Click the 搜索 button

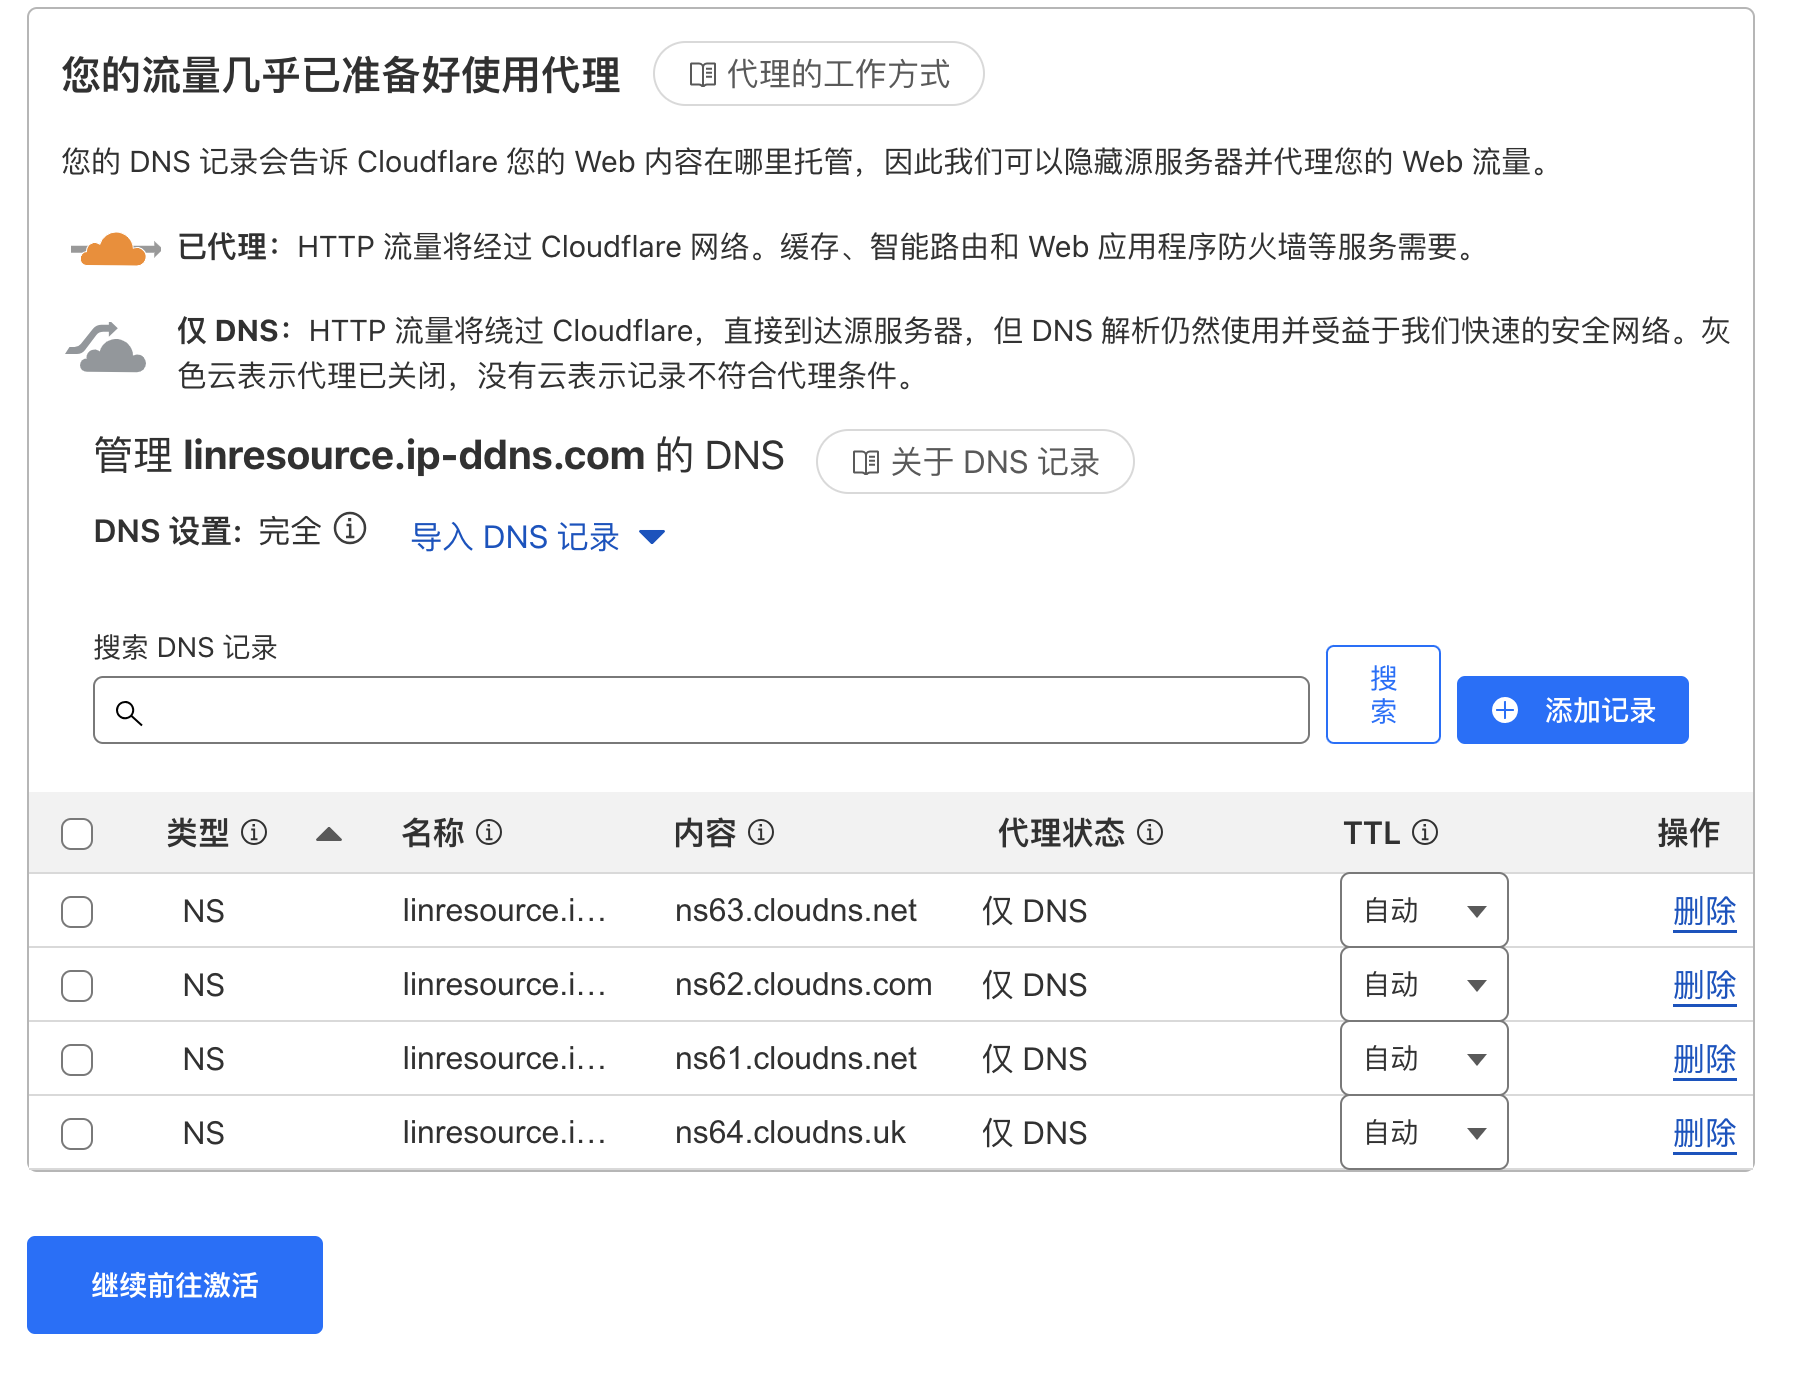[x=1383, y=695]
